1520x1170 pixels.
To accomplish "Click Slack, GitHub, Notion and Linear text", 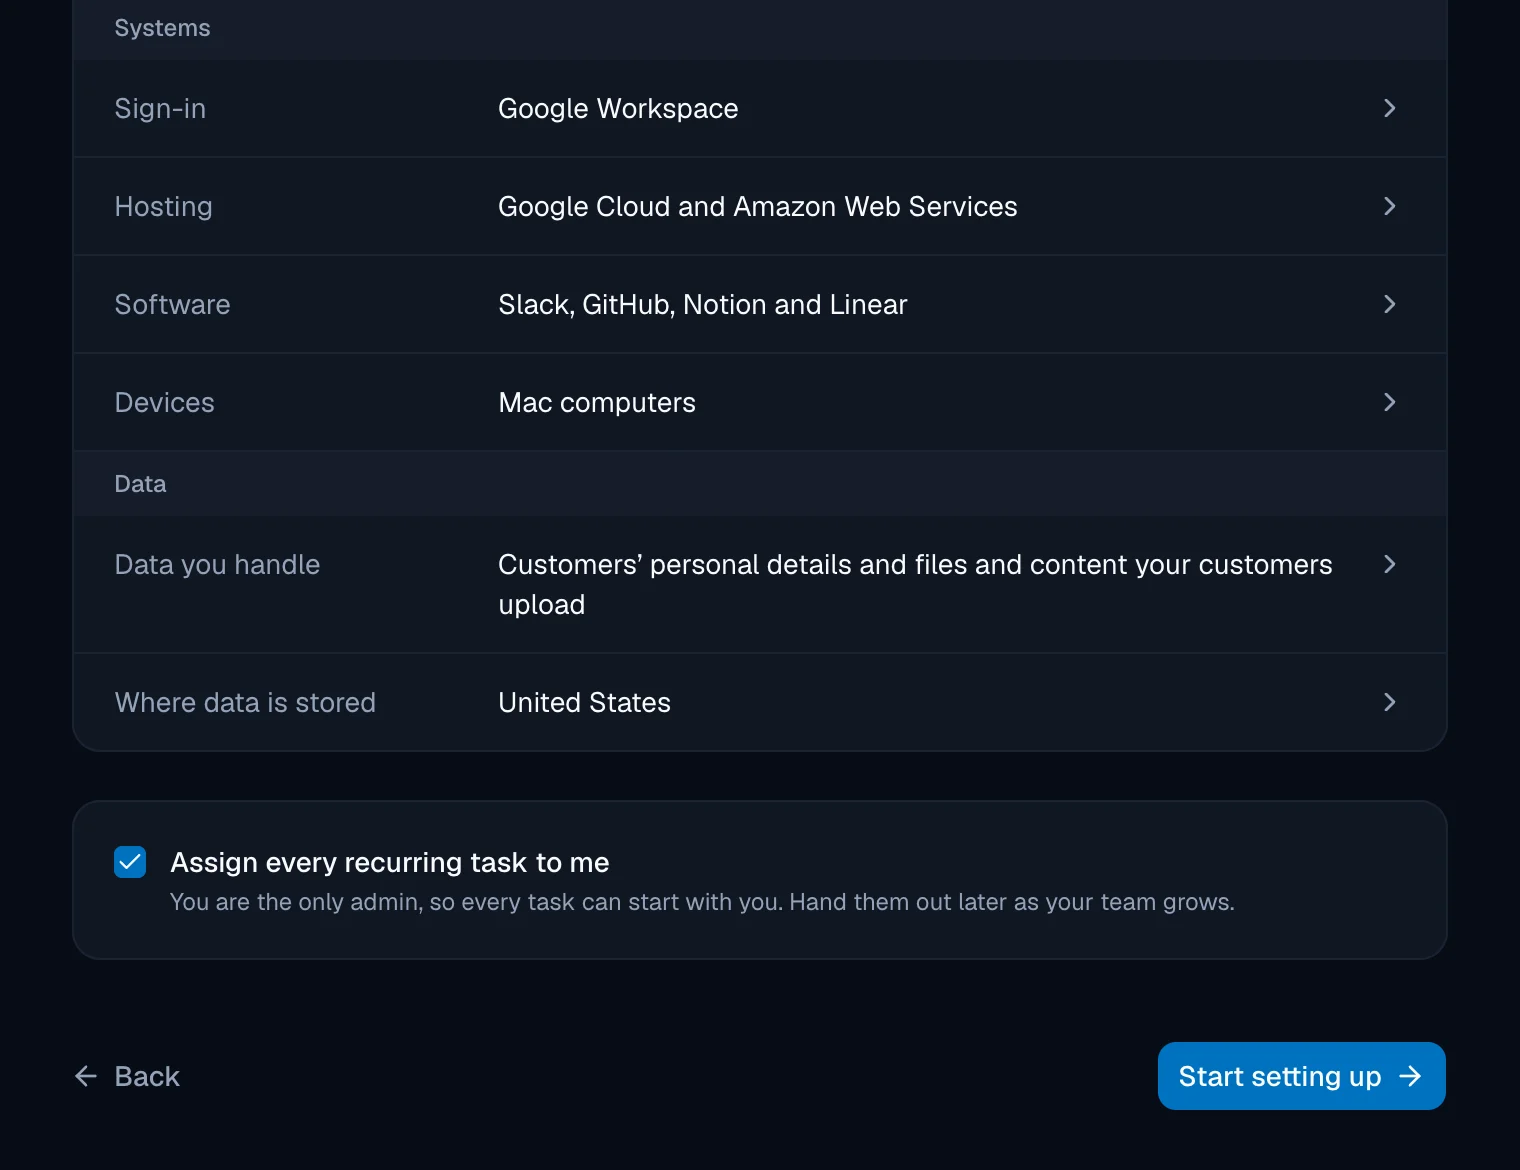I will click(702, 304).
